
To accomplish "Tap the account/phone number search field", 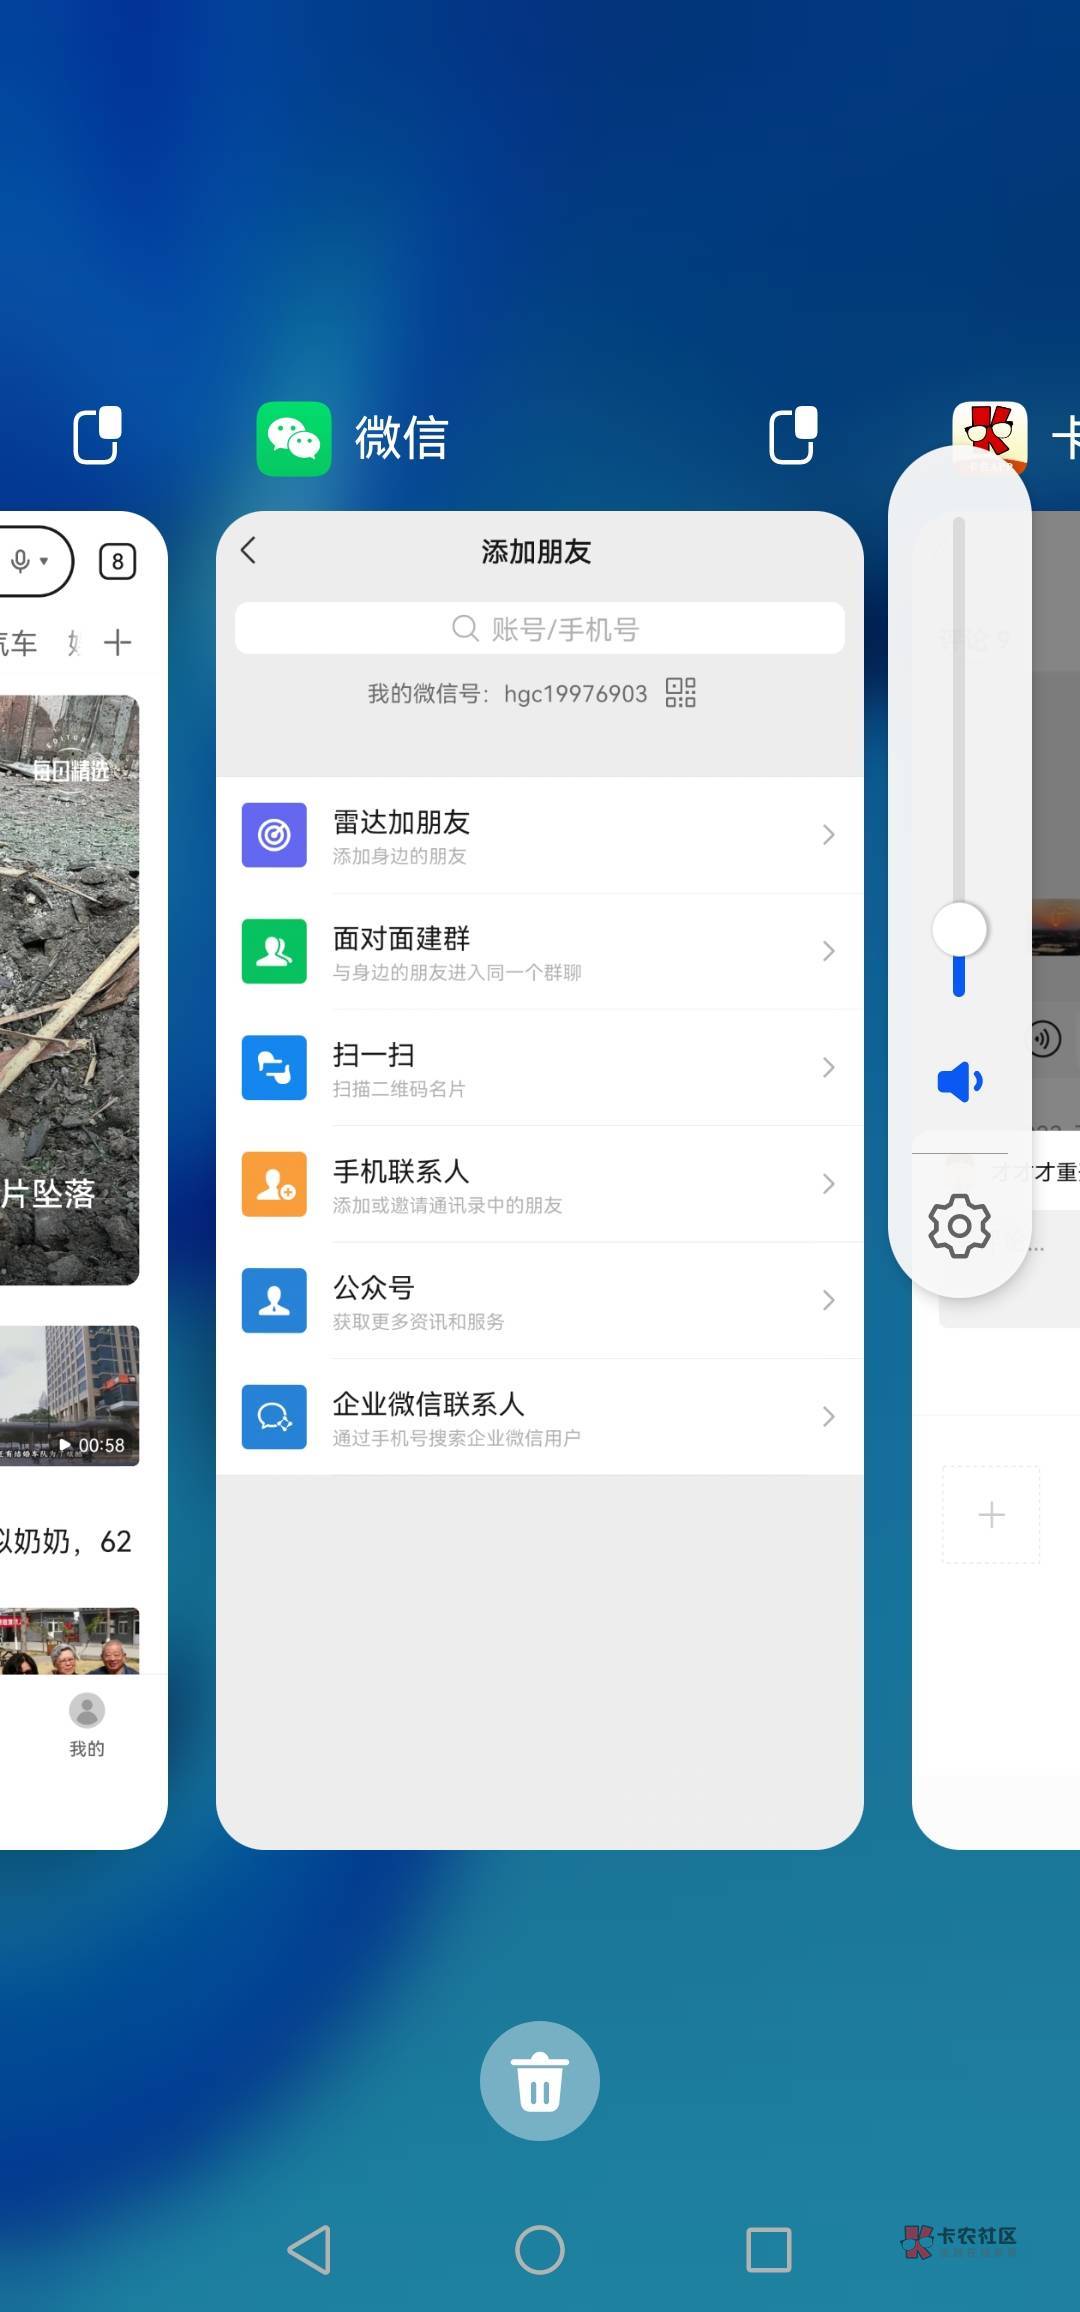I will pos(540,628).
